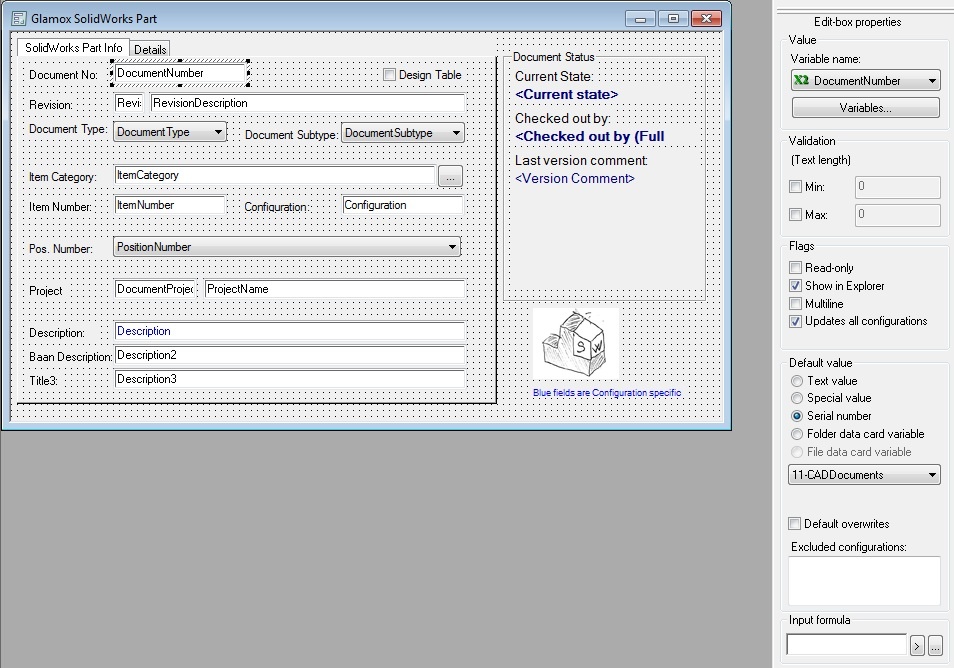Check the Default overwrites option

[794, 524]
